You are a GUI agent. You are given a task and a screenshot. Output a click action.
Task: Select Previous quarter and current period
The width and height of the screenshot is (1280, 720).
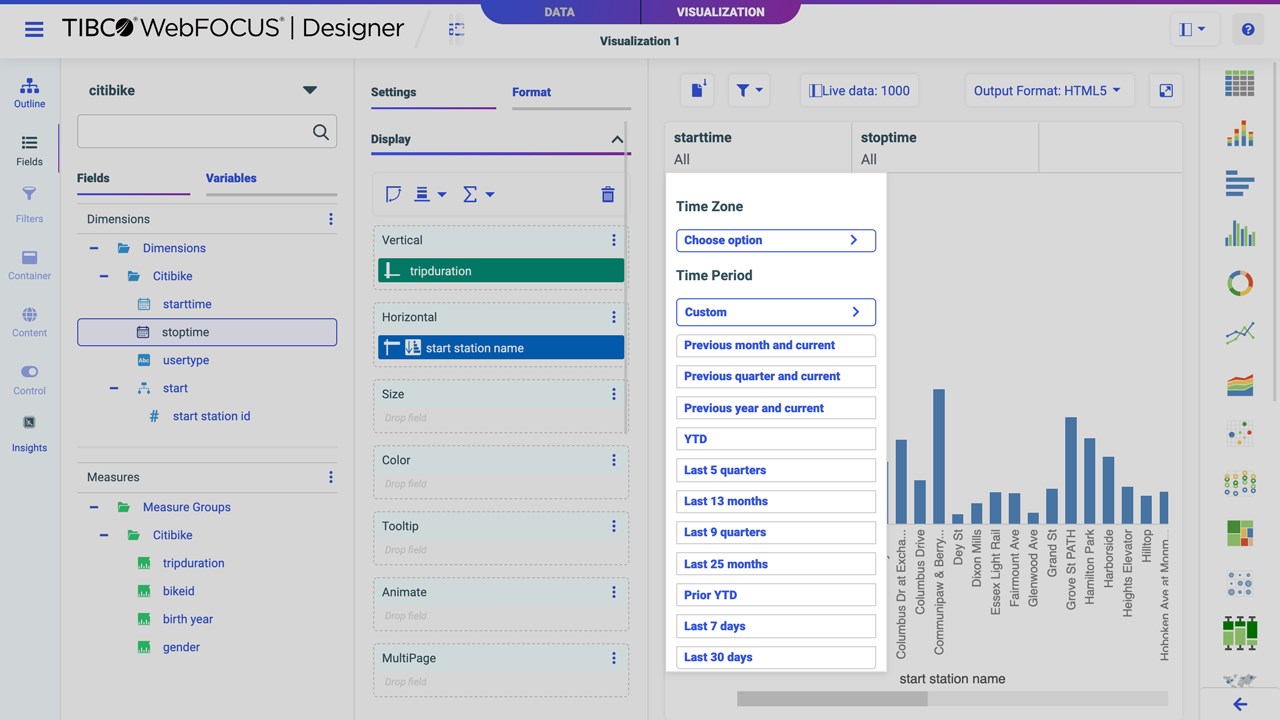tap(776, 376)
